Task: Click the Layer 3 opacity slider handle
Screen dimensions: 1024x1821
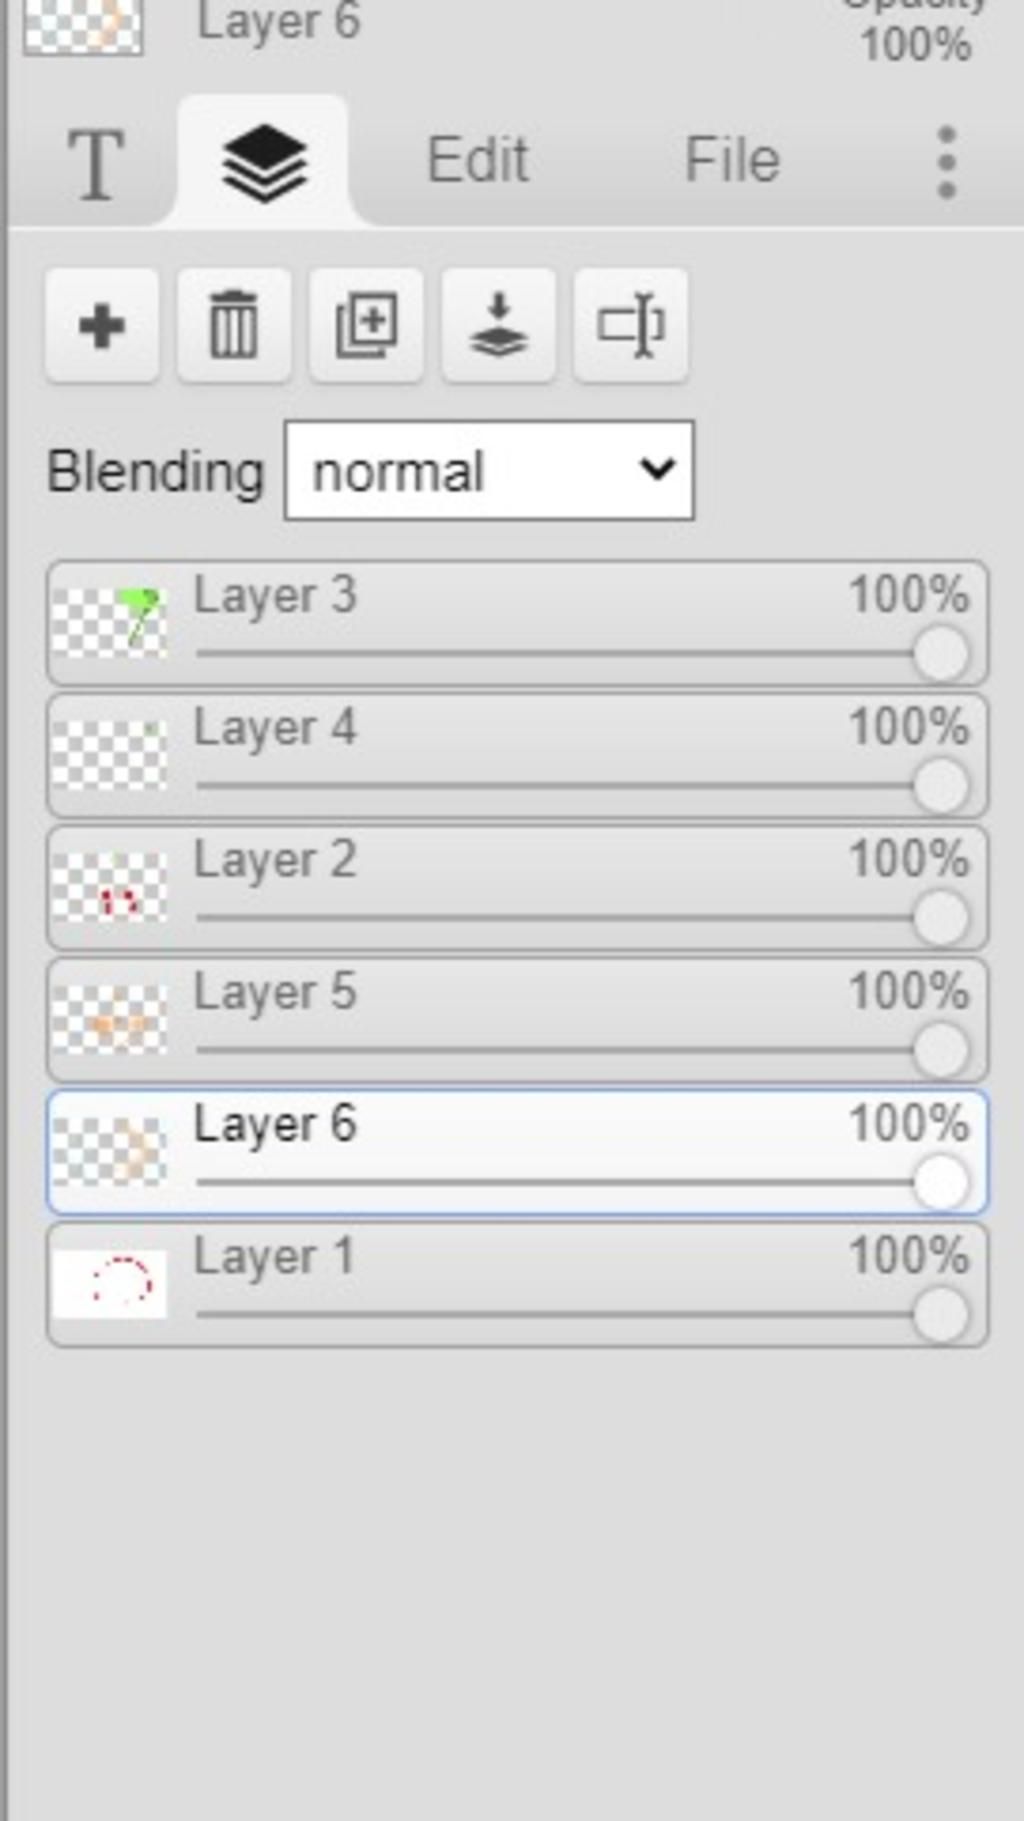Action: (940, 655)
